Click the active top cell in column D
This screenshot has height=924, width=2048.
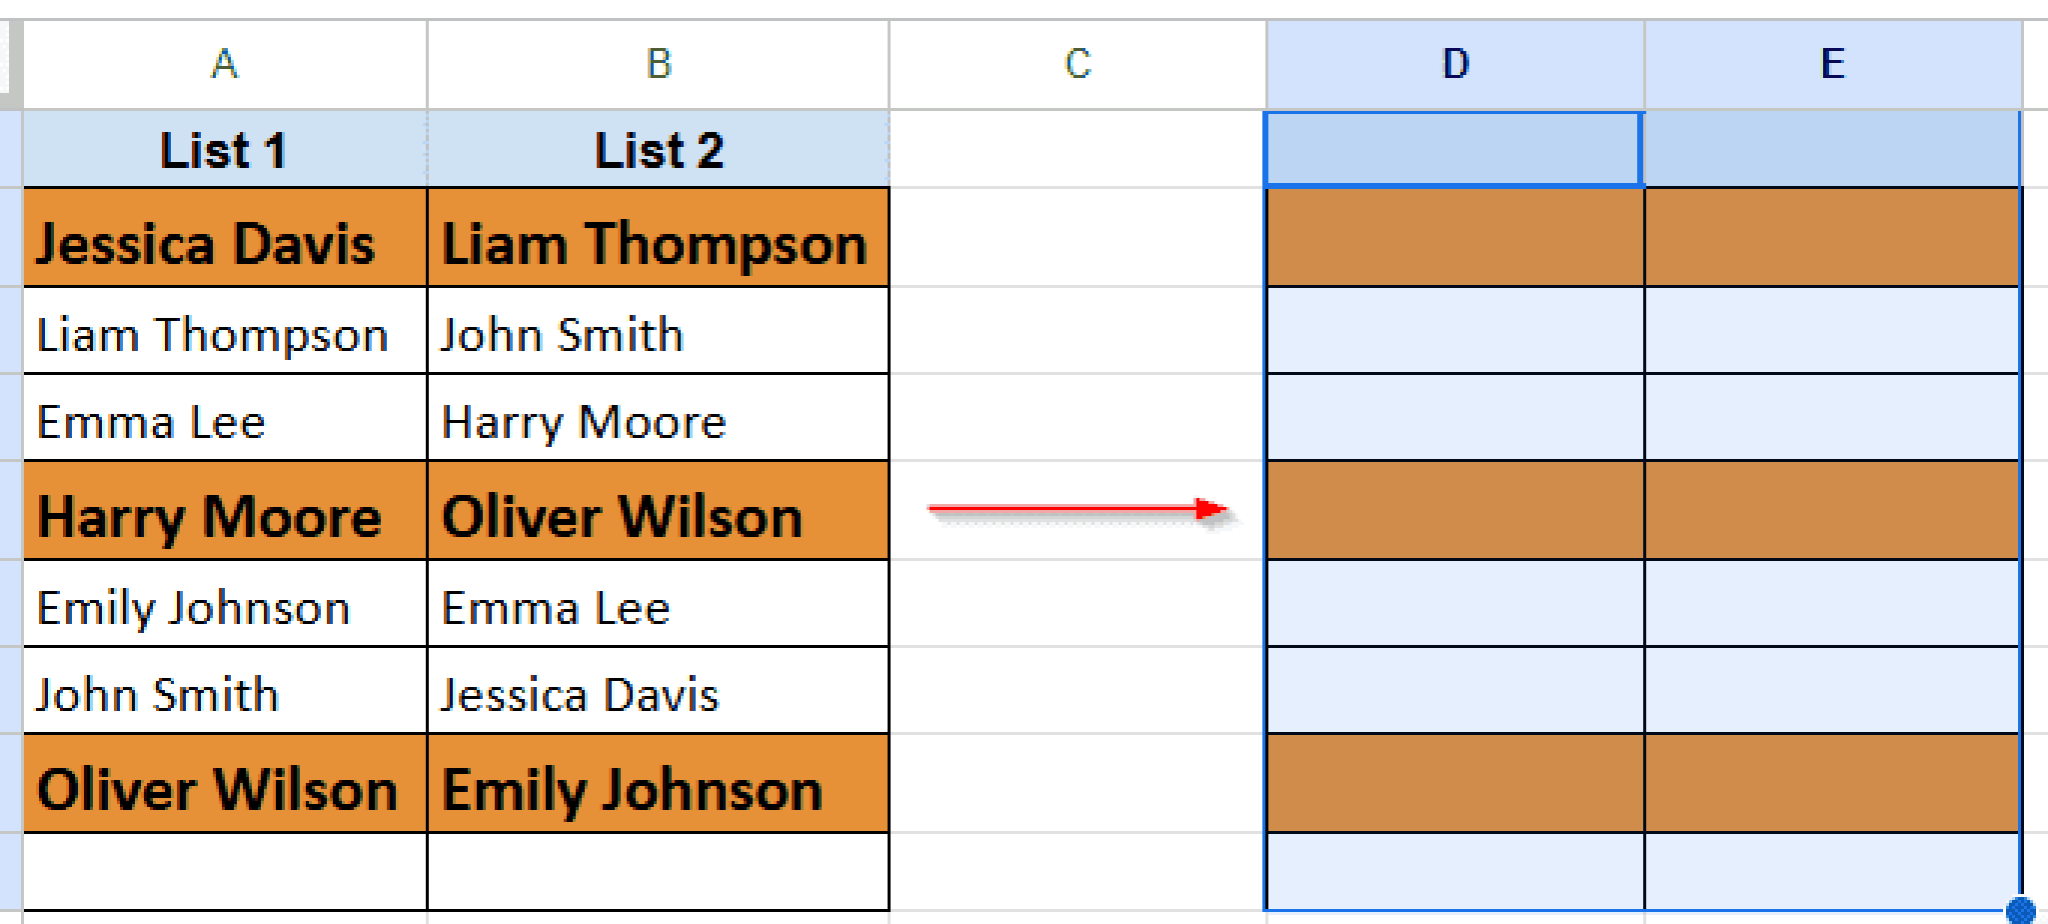[x=1453, y=150]
